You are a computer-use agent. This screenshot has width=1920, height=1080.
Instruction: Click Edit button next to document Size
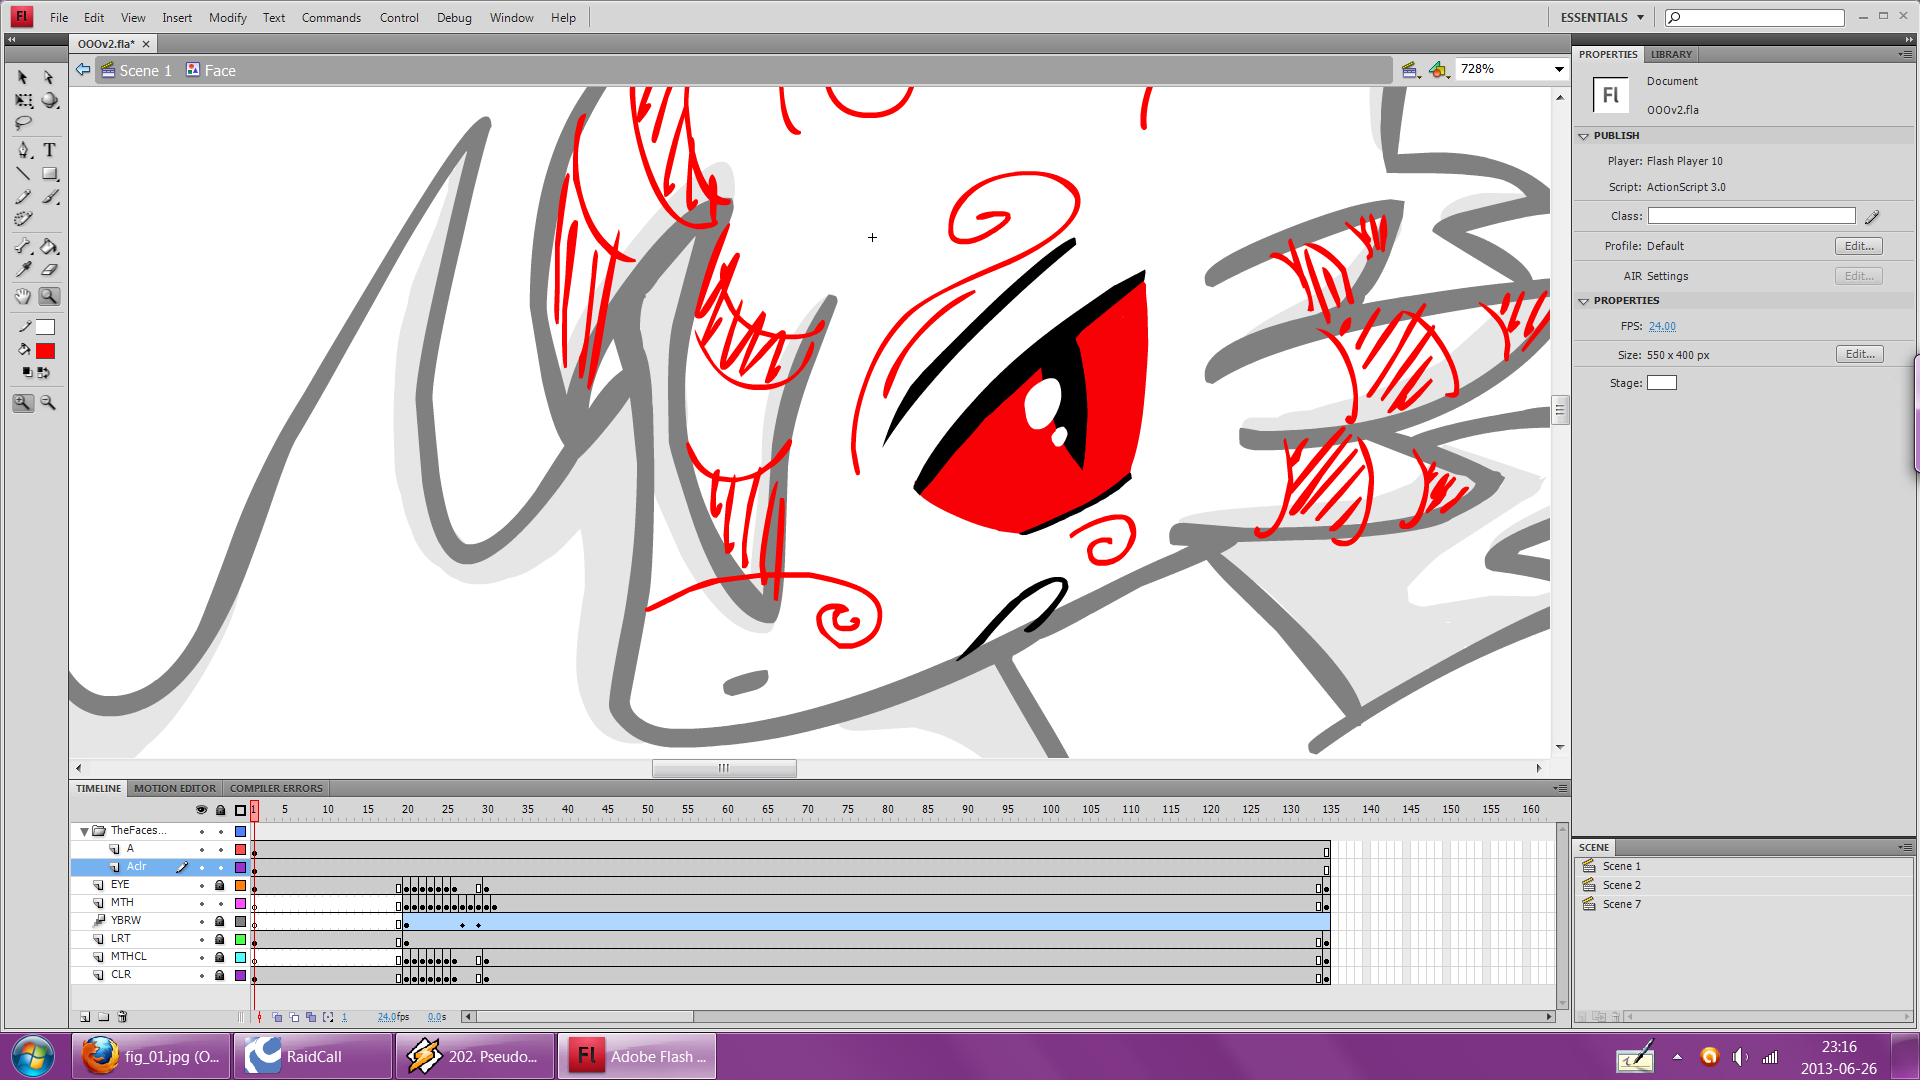point(1859,355)
